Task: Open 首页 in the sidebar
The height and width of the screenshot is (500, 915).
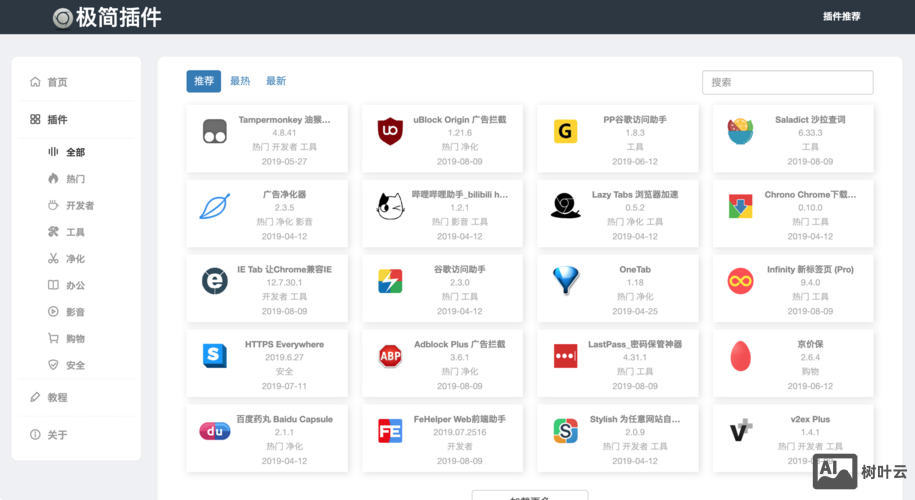Action: pyautogui.click(x=57, y=82)
